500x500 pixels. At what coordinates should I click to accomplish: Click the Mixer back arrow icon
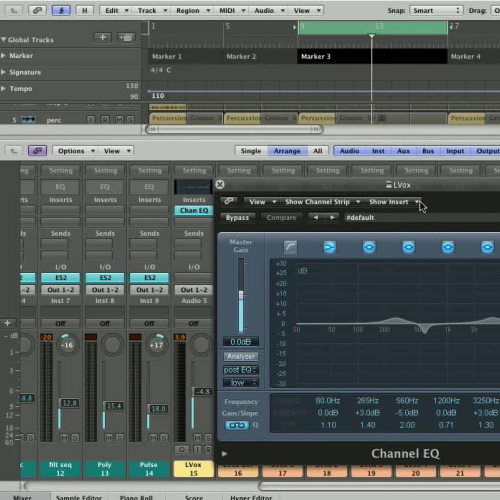coord(14,151)
